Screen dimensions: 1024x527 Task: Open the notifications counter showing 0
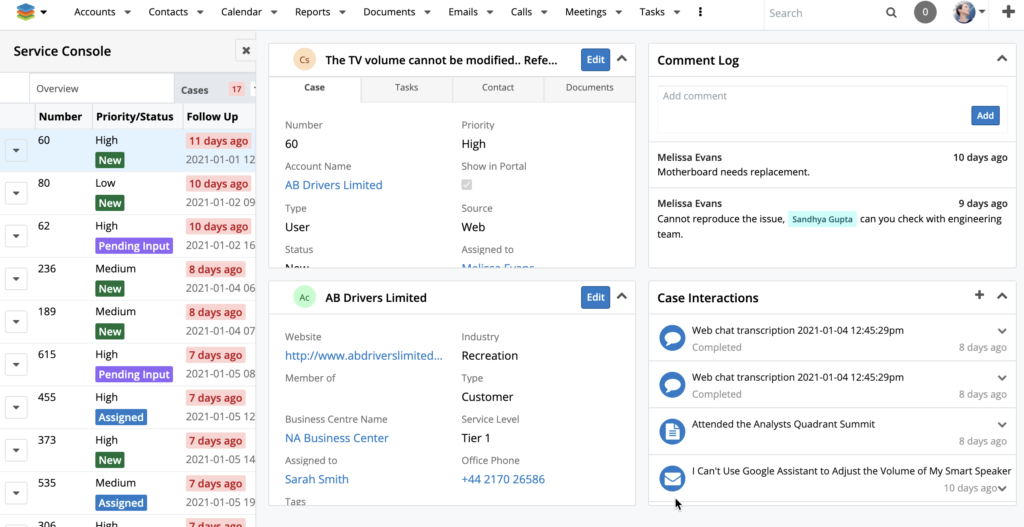point(925,12)
